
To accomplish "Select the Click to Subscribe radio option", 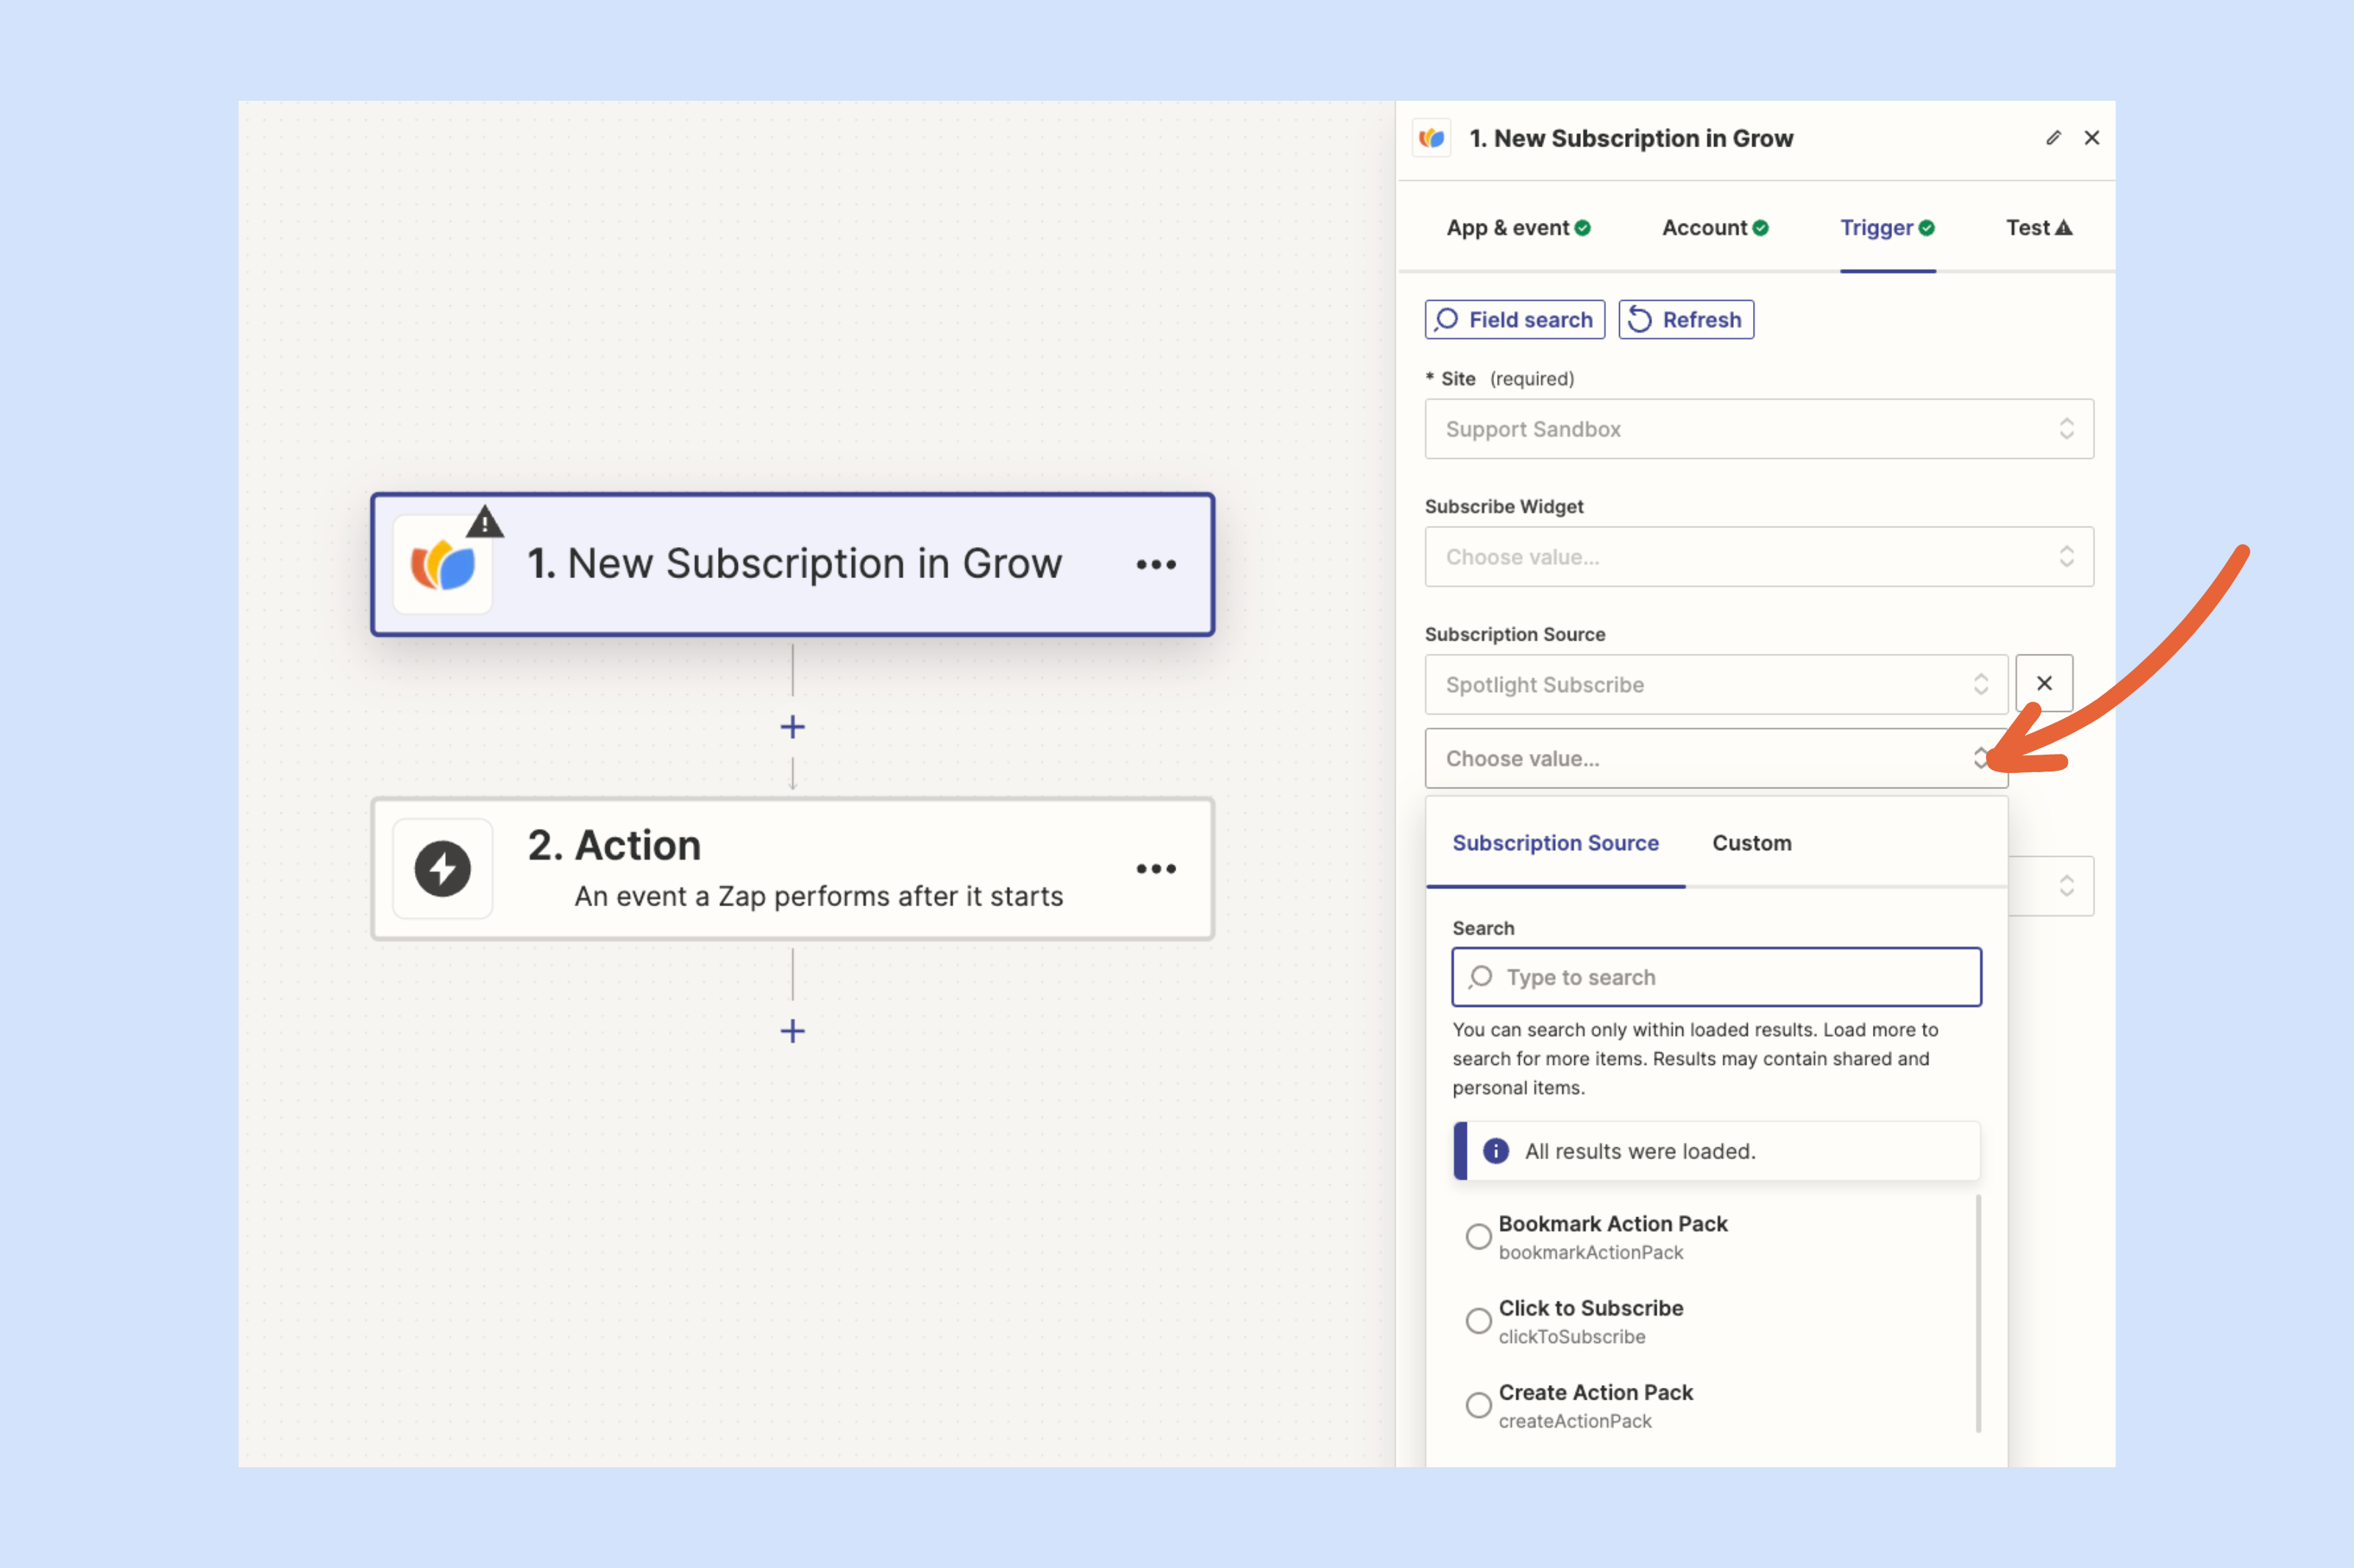I will click(1478, 1321).
